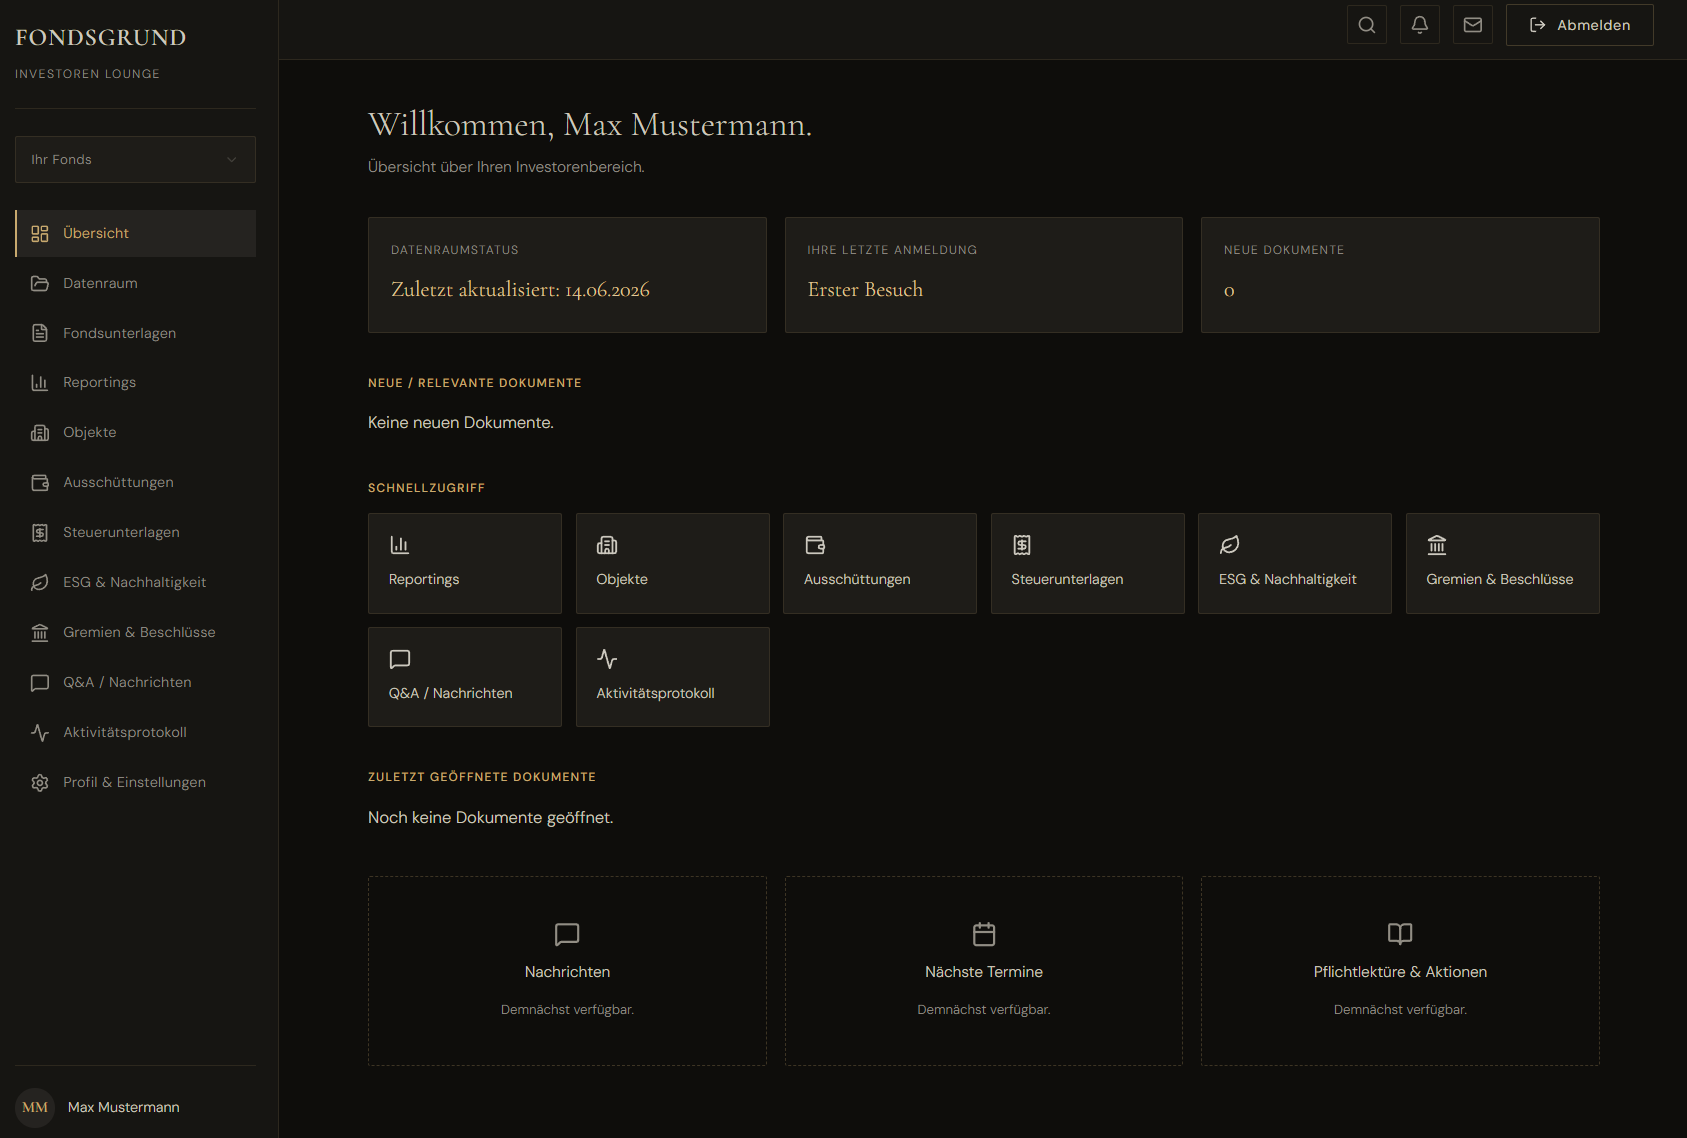Open Ausschüttungen wallet tile in Schnellzugriff
1687x1138 pixels.
(879, 563)
